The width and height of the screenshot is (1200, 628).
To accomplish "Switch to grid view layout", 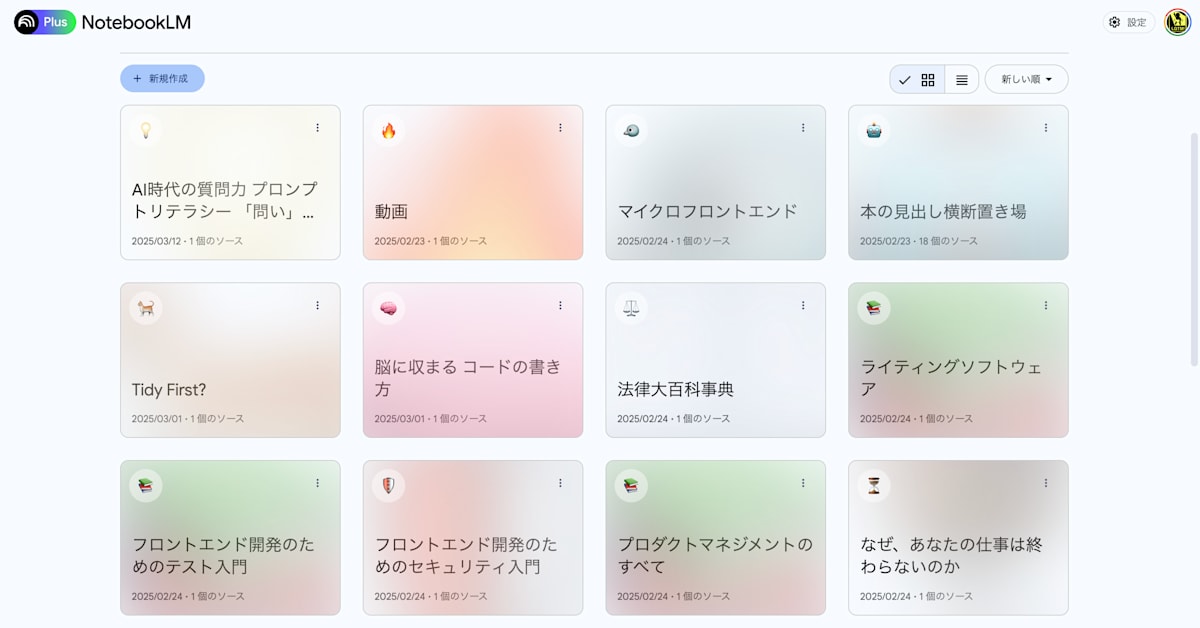I will click(x=928, y=80).
